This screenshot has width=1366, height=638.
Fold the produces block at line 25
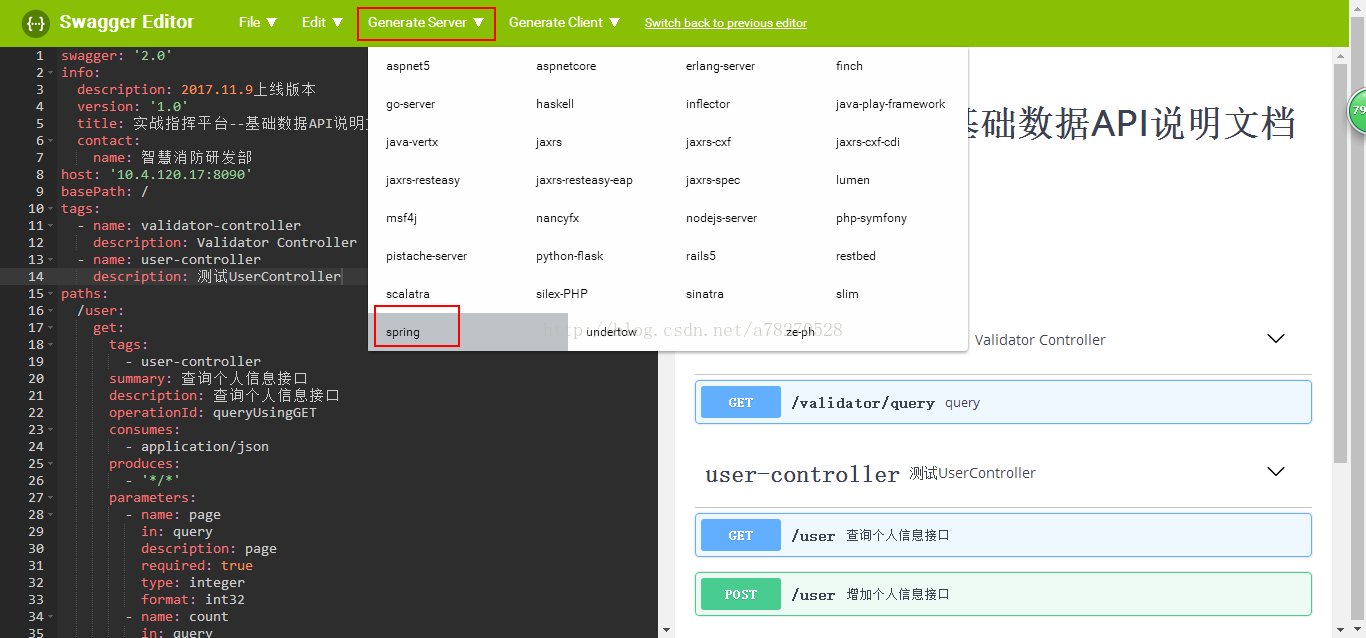point(50,464)
